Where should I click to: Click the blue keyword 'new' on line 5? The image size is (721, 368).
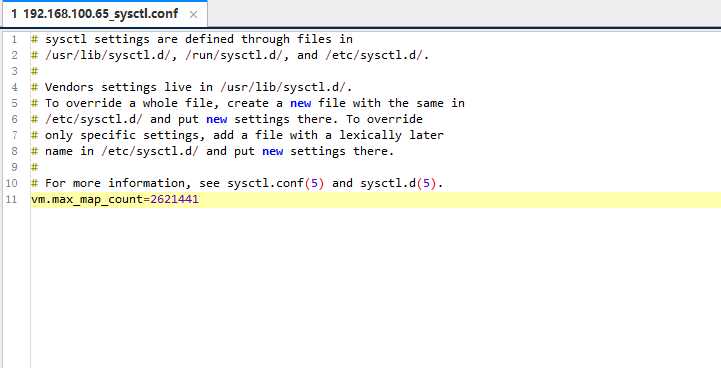pos(301,103)
